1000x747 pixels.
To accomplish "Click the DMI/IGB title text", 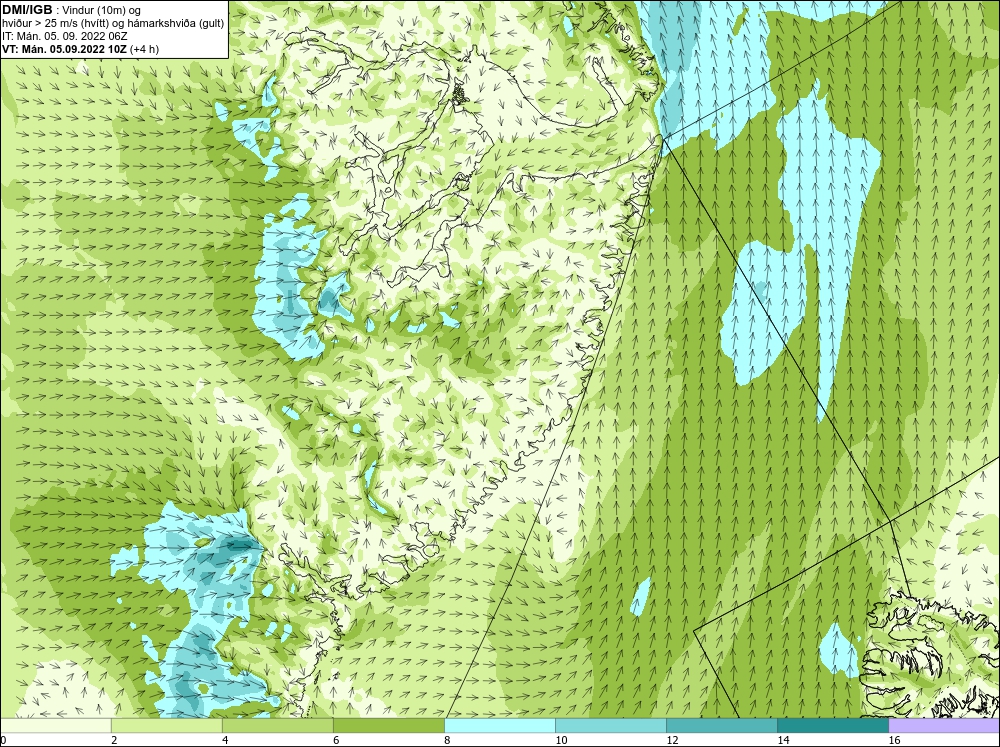I will click(27, 10).
